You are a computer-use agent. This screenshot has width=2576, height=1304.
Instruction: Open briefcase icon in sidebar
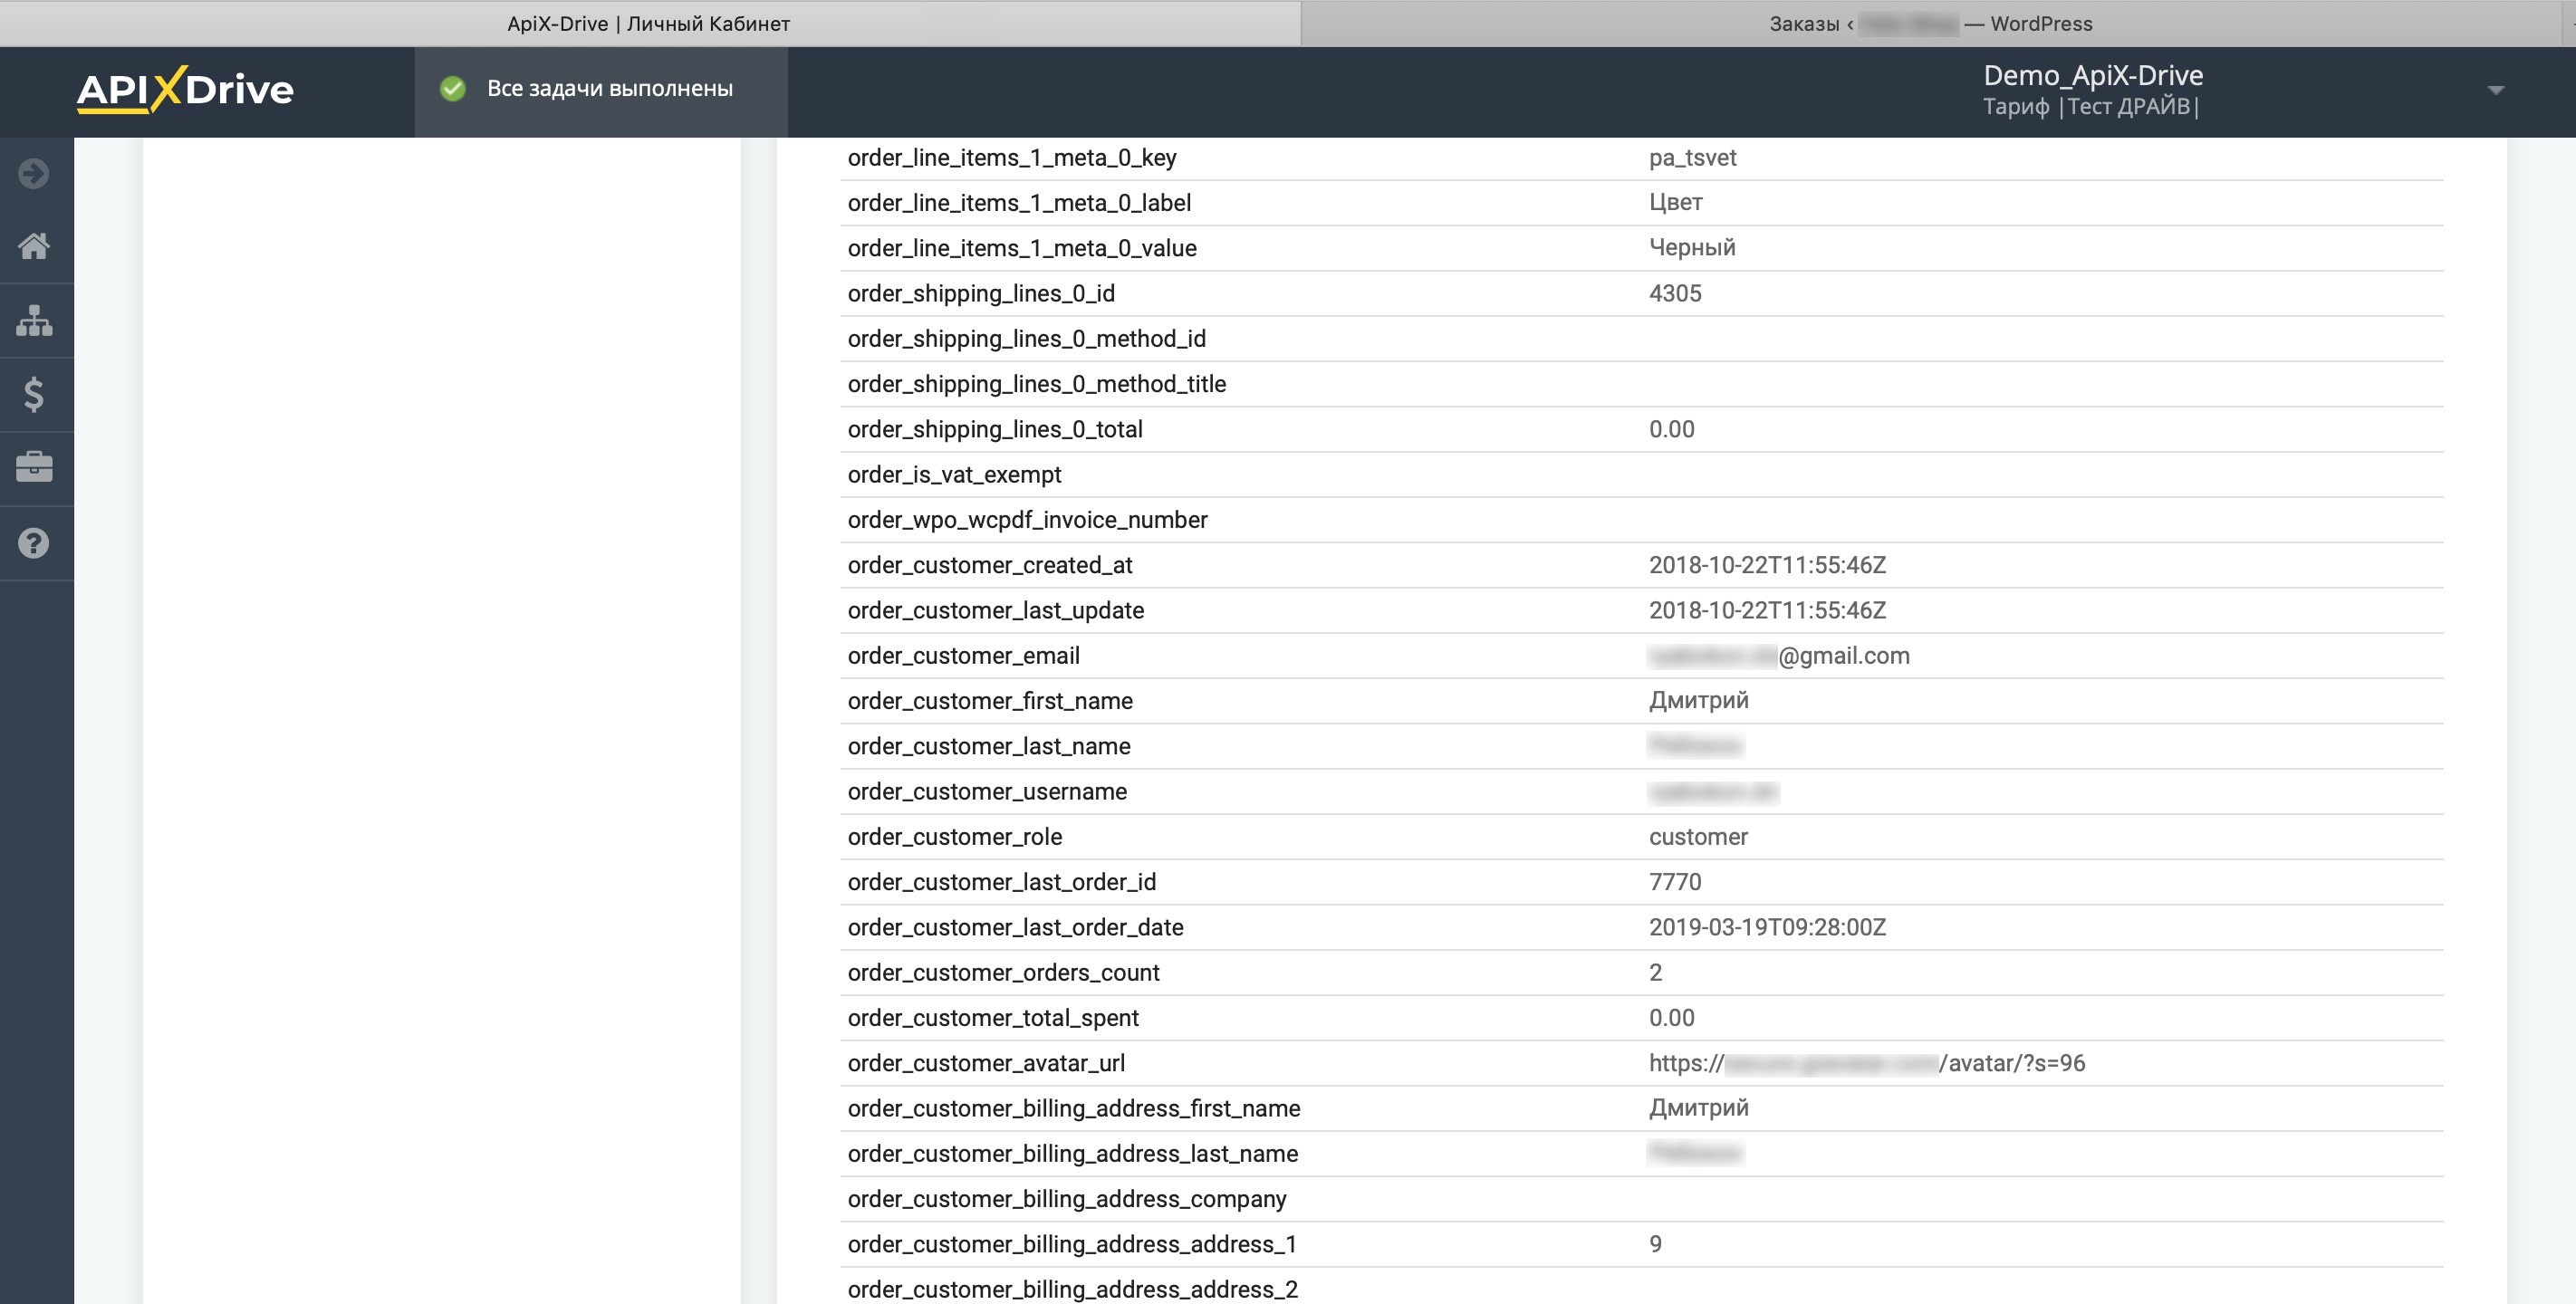pos(34,467)
